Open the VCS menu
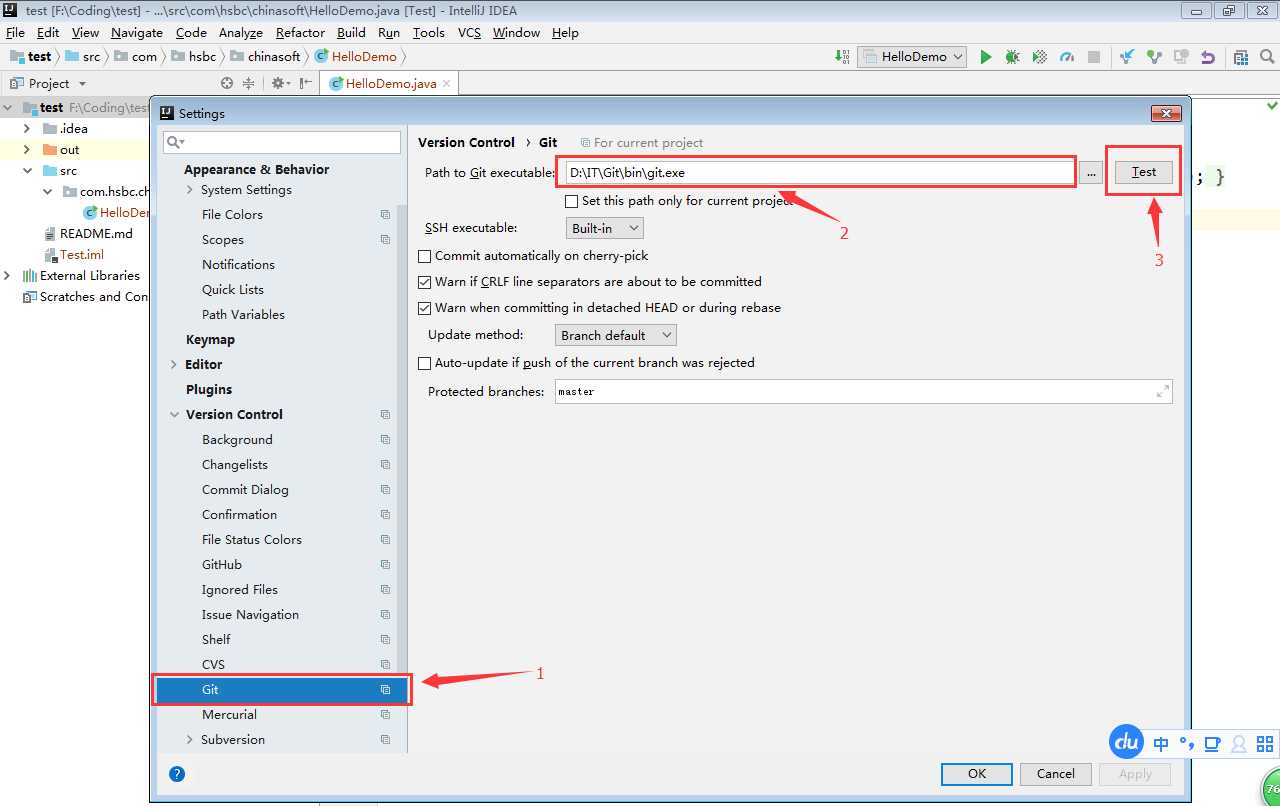 click(469, 33)
